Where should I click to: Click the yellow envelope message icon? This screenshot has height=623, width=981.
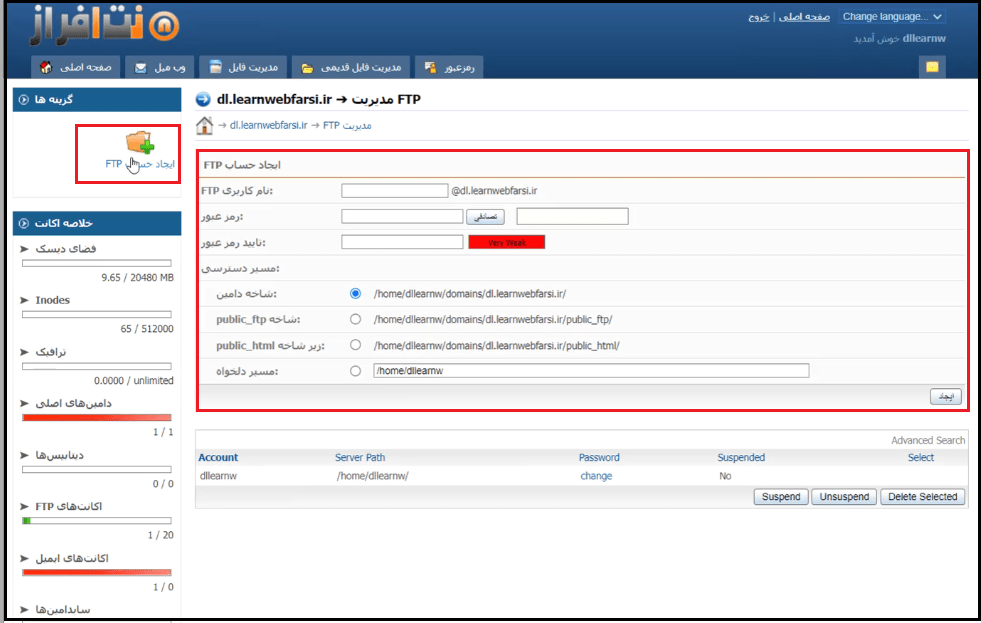[932, 67]
